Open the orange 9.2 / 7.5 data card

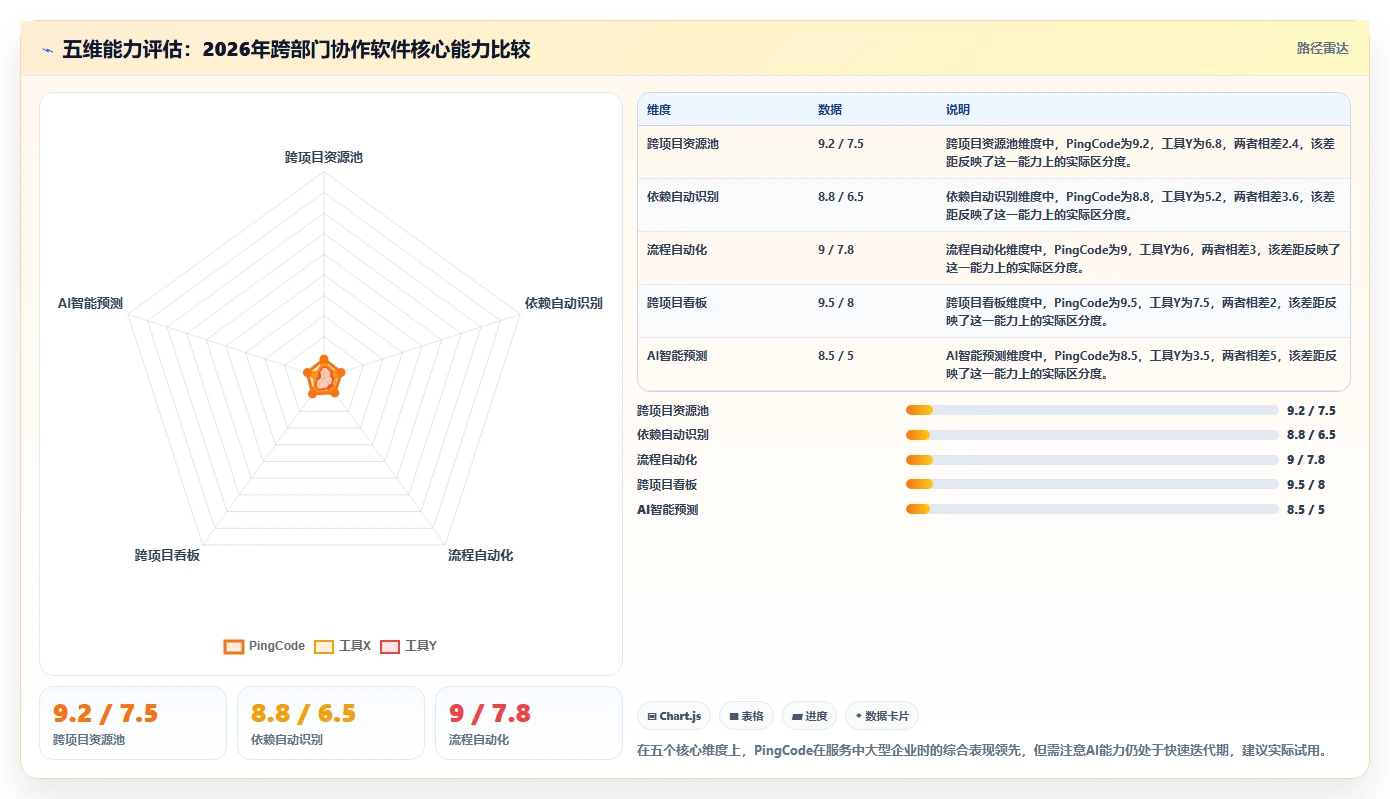133,723
